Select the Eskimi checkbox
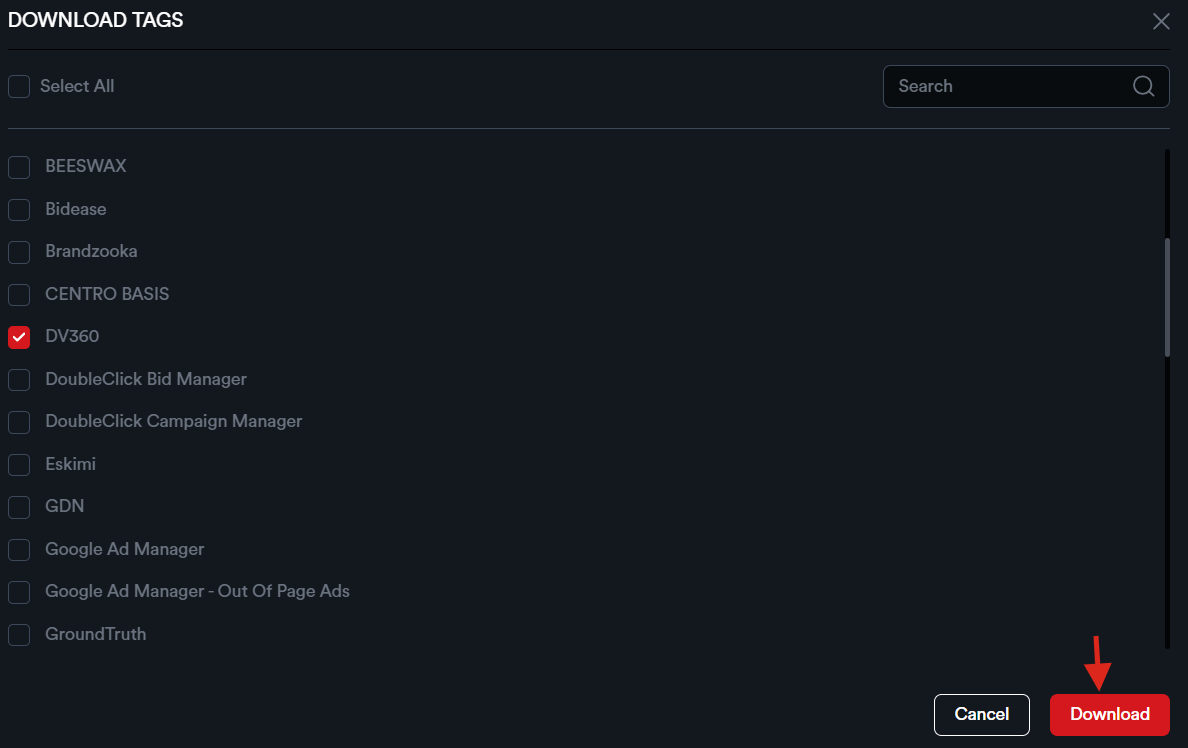This screenshot has width=1188, height=748. coord(19,465)
